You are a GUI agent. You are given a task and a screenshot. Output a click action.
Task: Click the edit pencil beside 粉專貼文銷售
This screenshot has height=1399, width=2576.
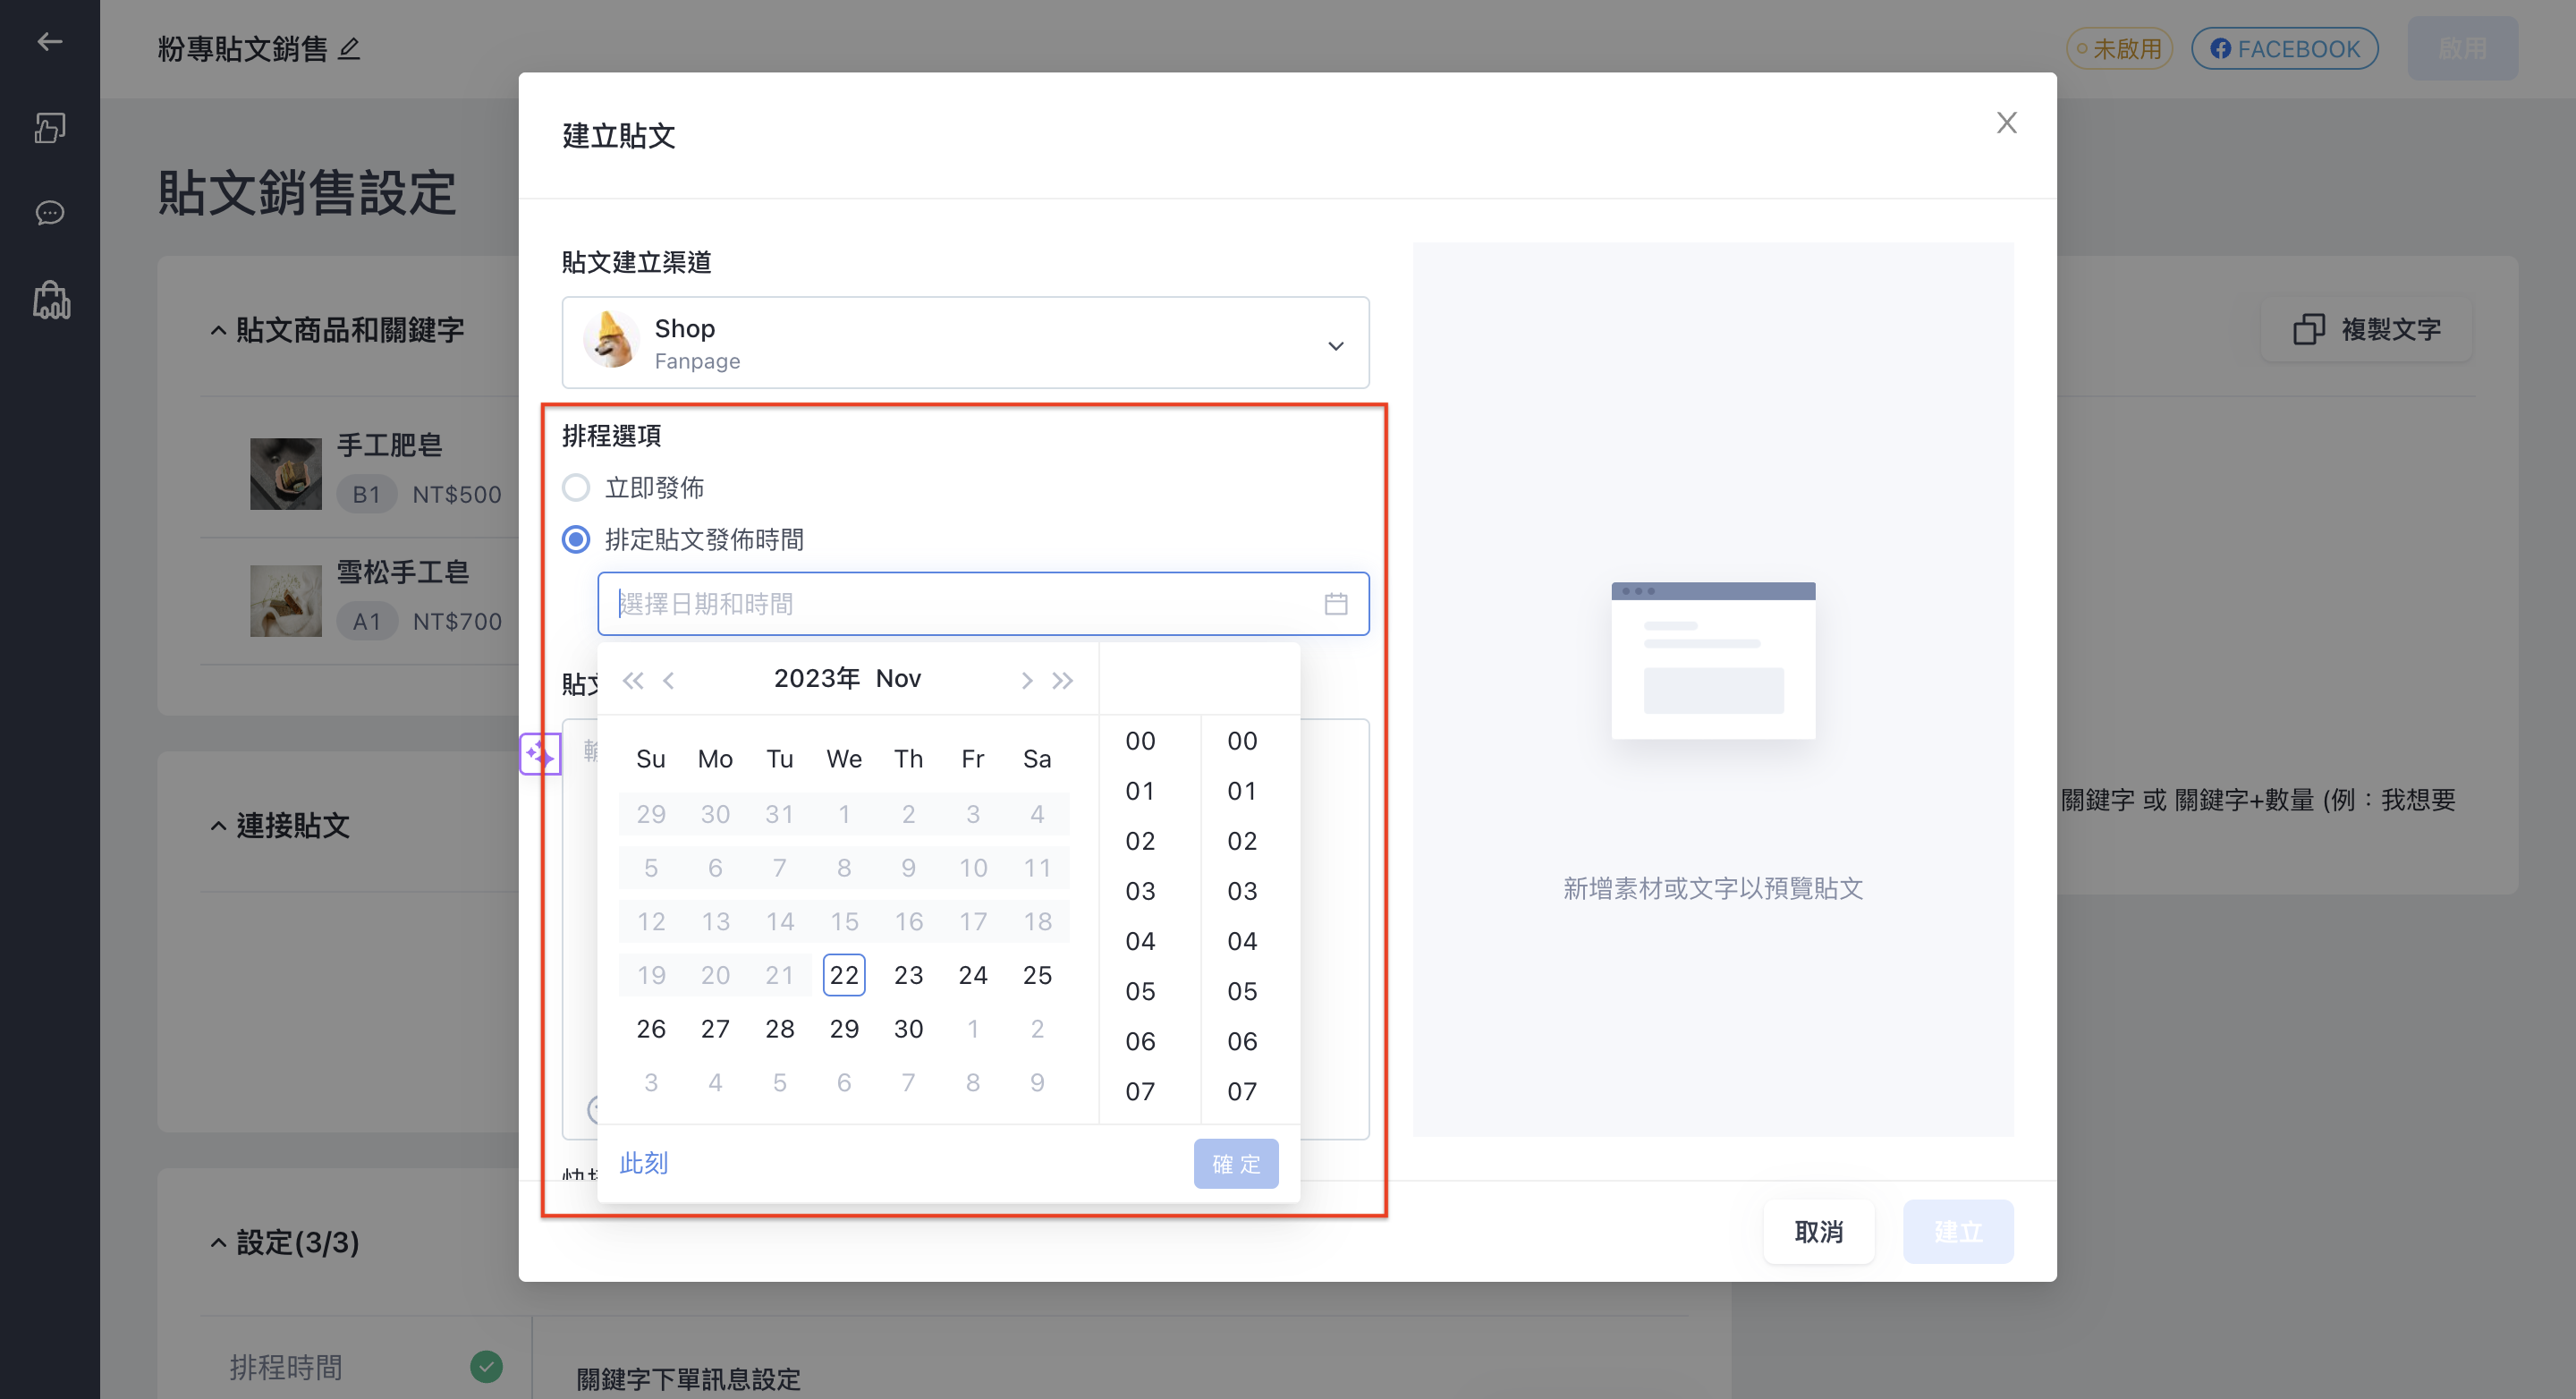[349, 49]
